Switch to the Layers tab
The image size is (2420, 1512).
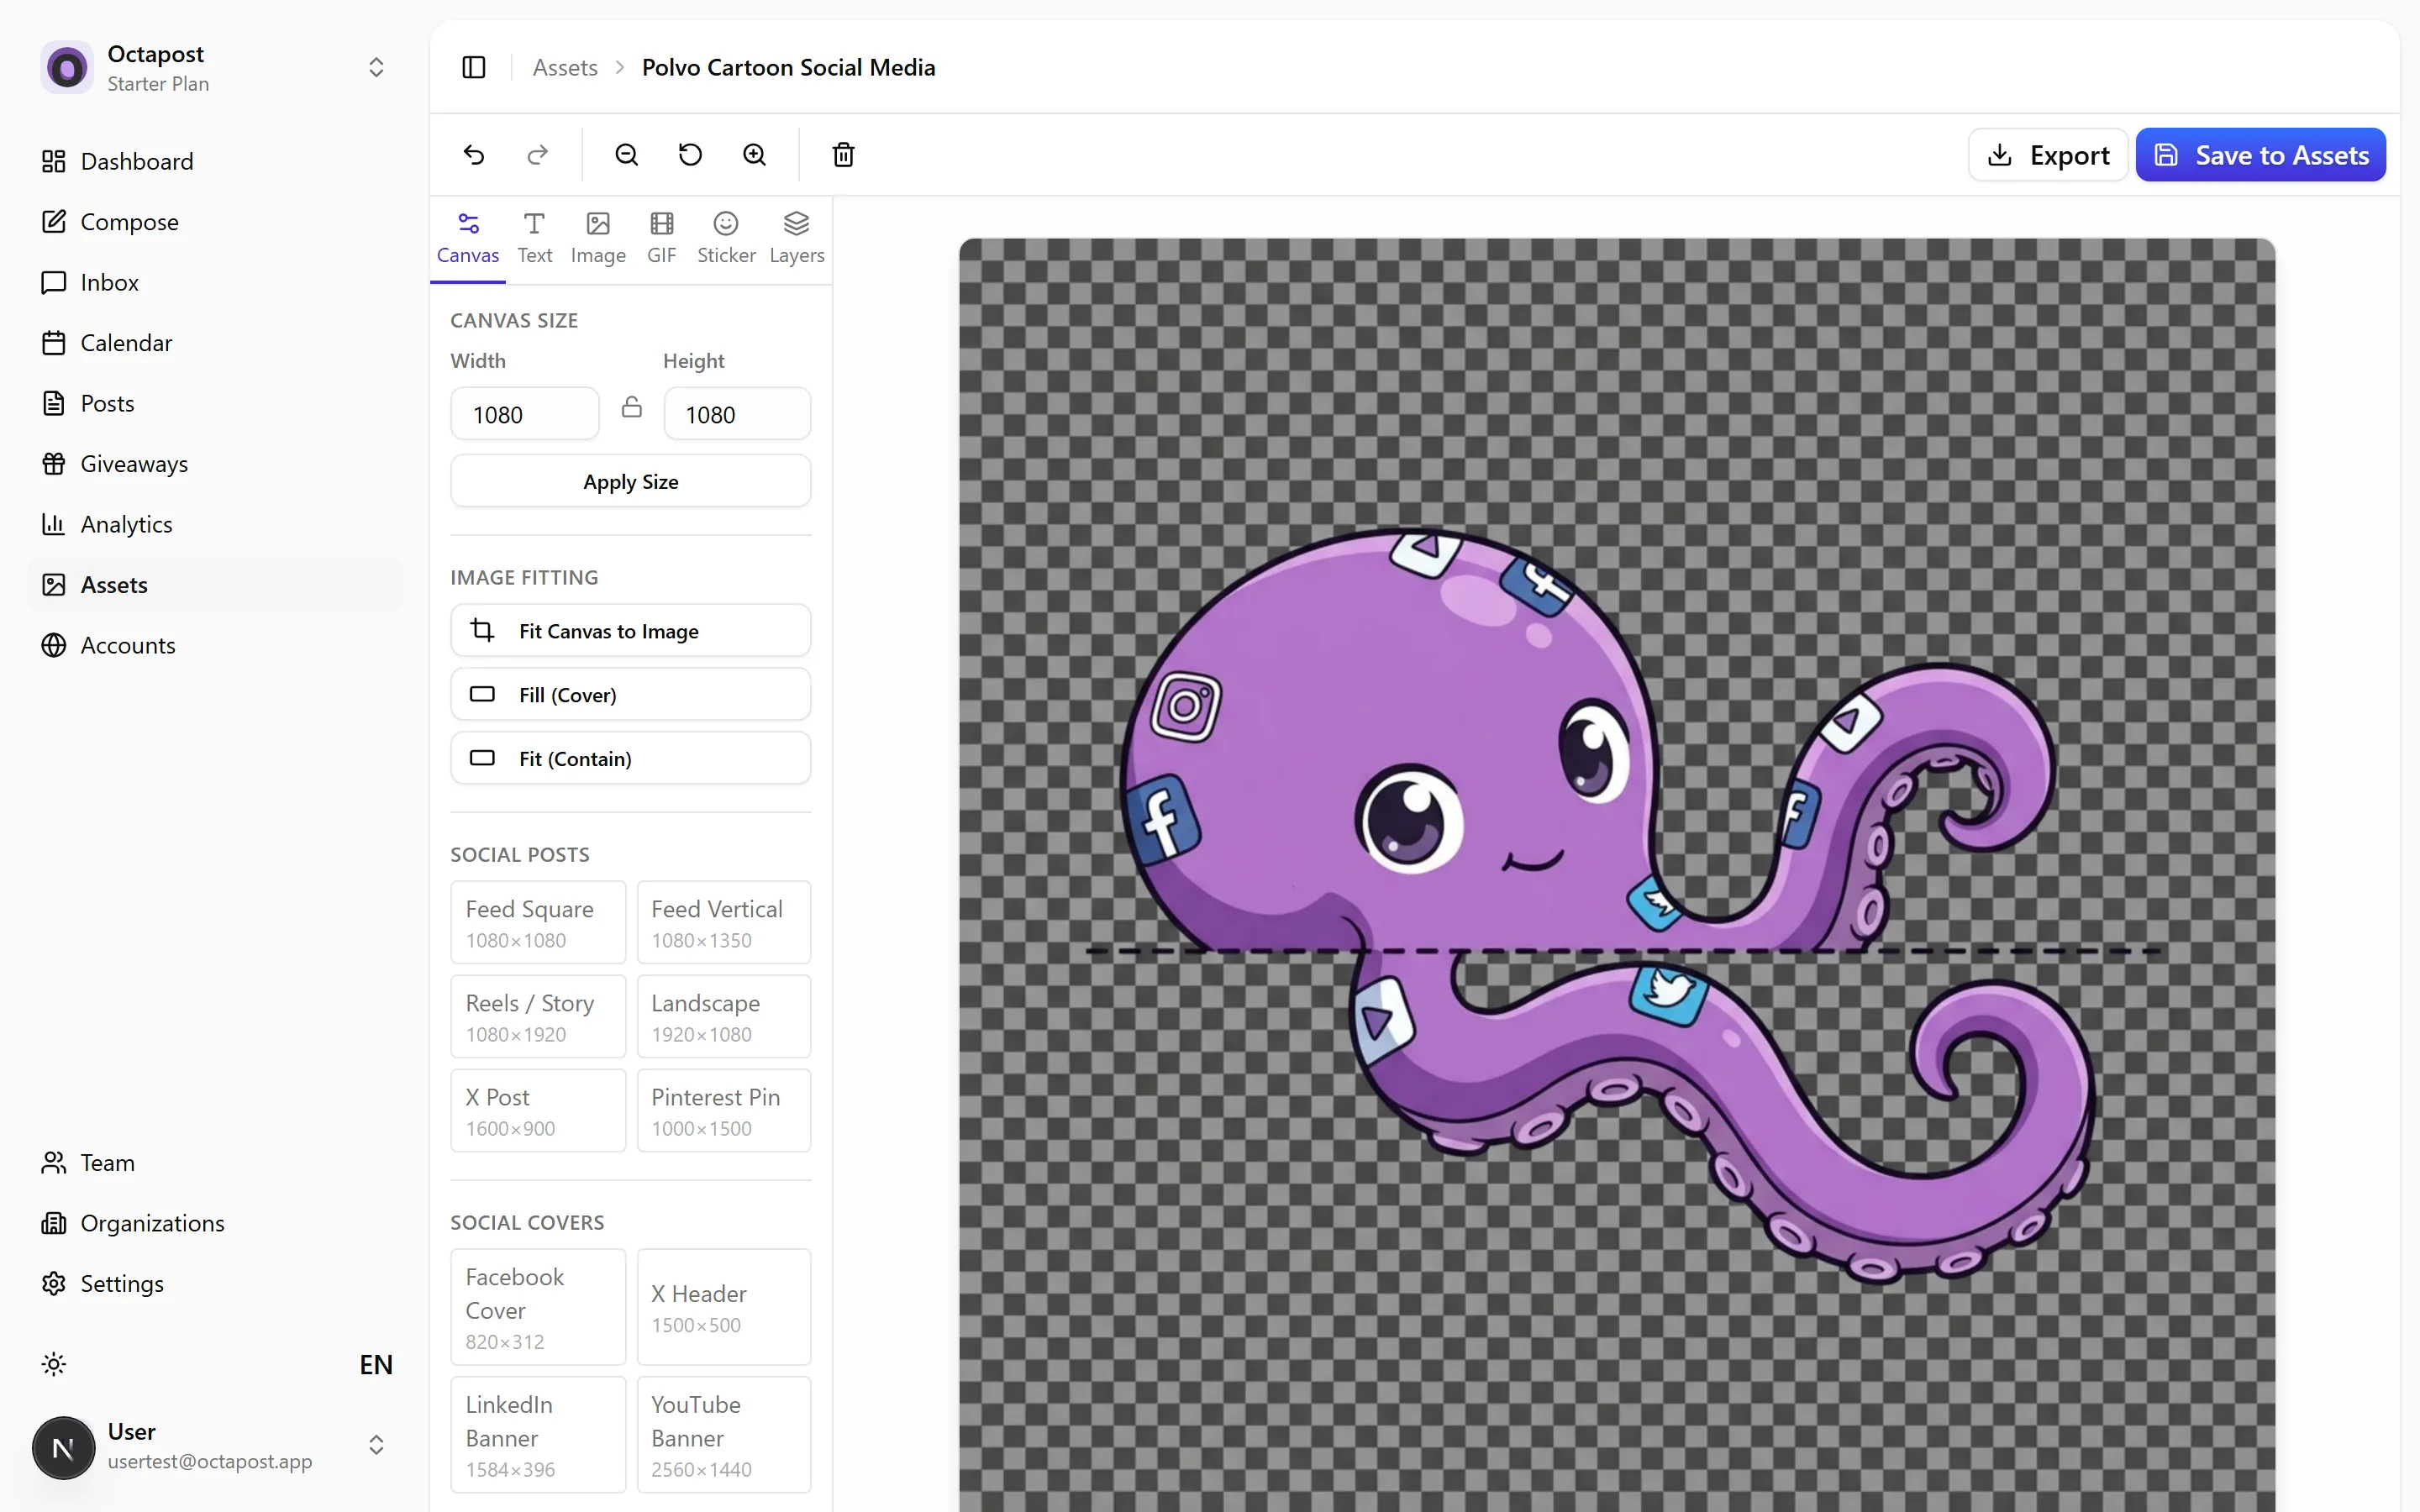coord(797,239)
